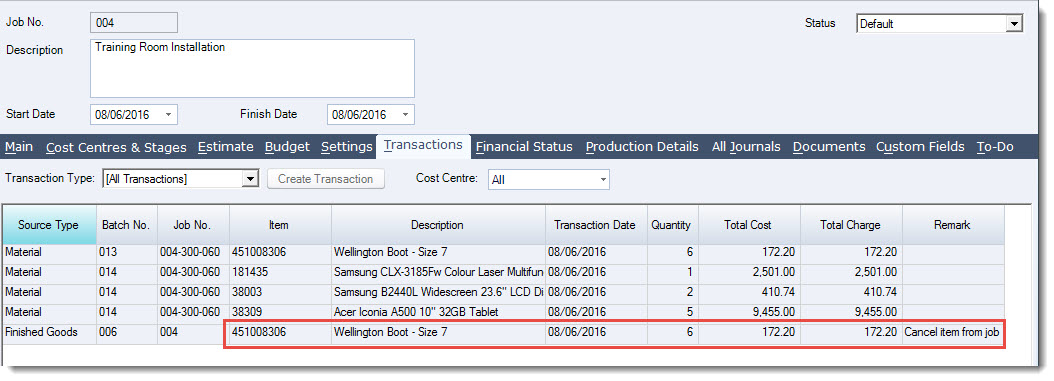Switch to Custom Fields tab
This screenshot has width=1054, height=381.
tap(920, 146)
